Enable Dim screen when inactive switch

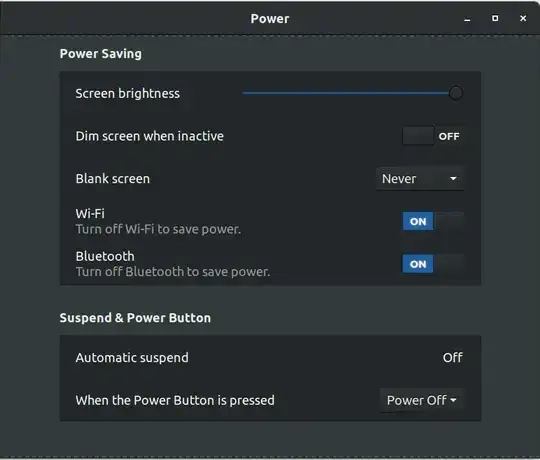tap(433, 136)
